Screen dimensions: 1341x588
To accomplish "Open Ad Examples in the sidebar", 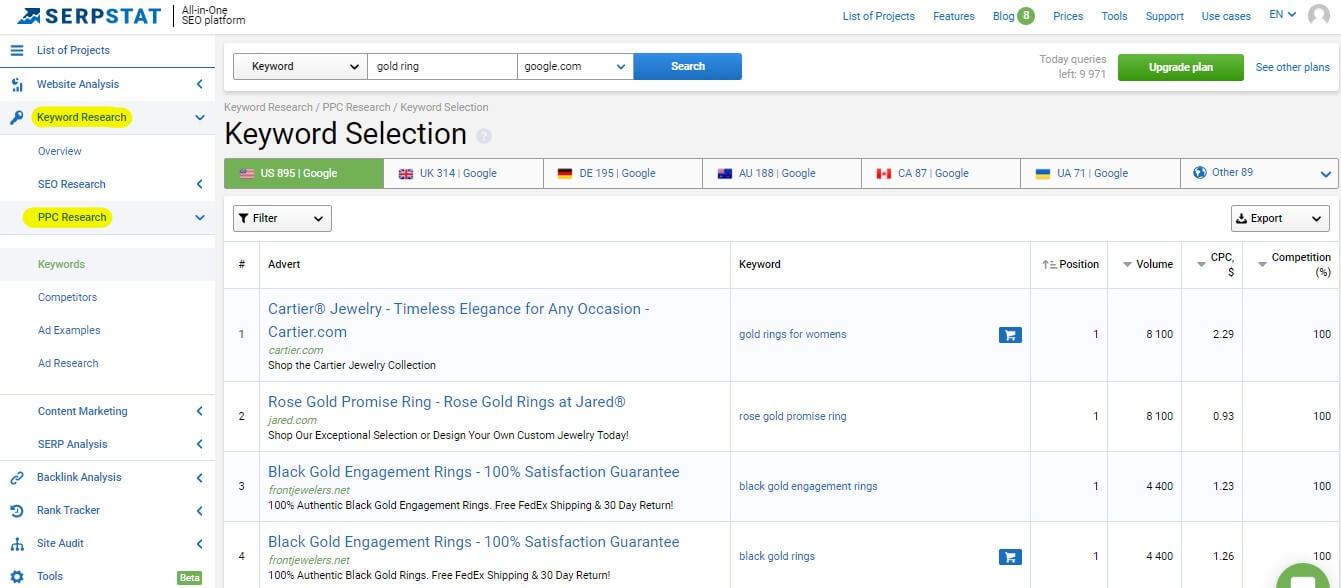I will pyautogui.click(x=69, y=330).
